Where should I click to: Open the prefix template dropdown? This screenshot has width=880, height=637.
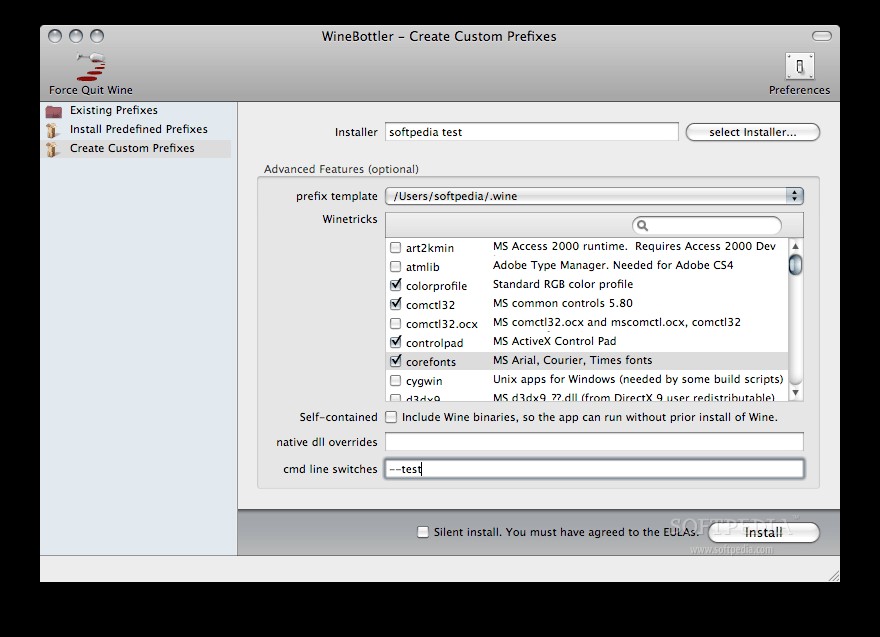tap(594, 196)
